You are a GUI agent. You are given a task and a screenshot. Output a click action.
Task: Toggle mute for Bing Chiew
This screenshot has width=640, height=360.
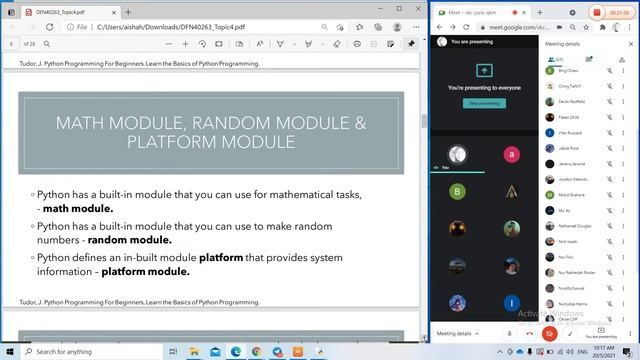pos(609,71)
